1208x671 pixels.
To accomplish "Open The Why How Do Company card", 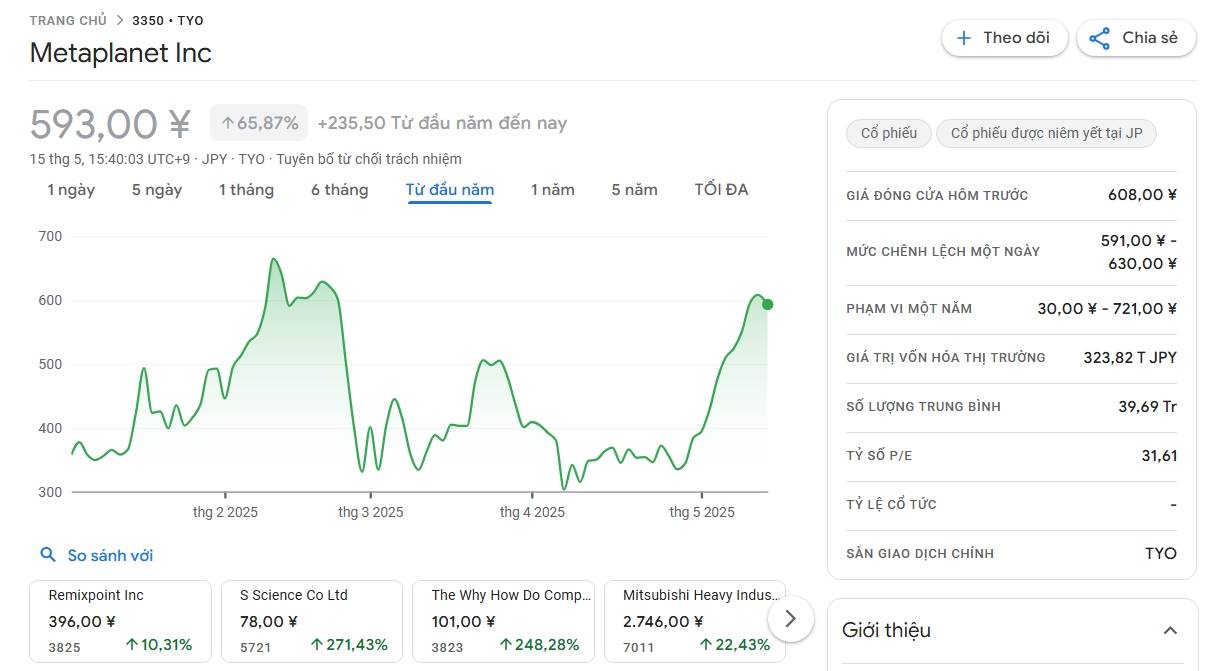I will [x=503, y=621].
